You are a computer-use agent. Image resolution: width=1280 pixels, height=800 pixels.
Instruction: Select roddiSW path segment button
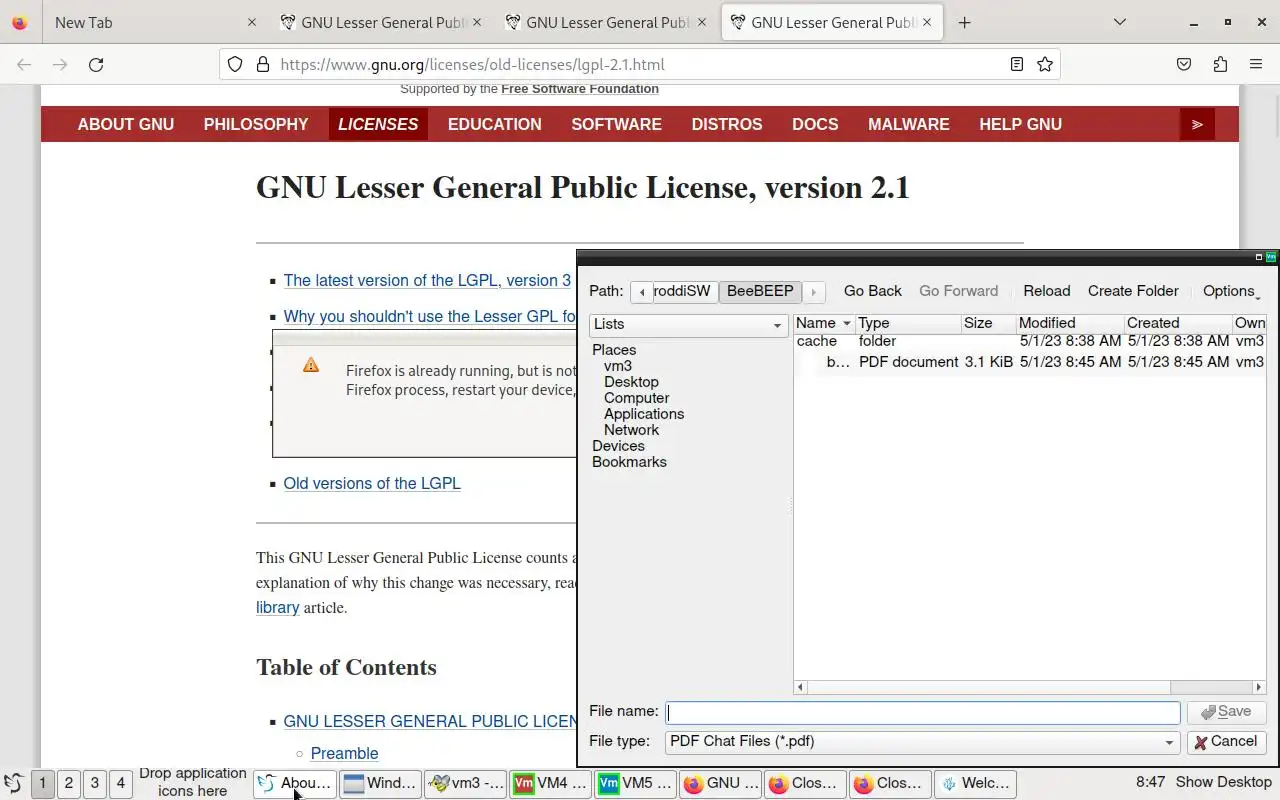coord(684,291)
